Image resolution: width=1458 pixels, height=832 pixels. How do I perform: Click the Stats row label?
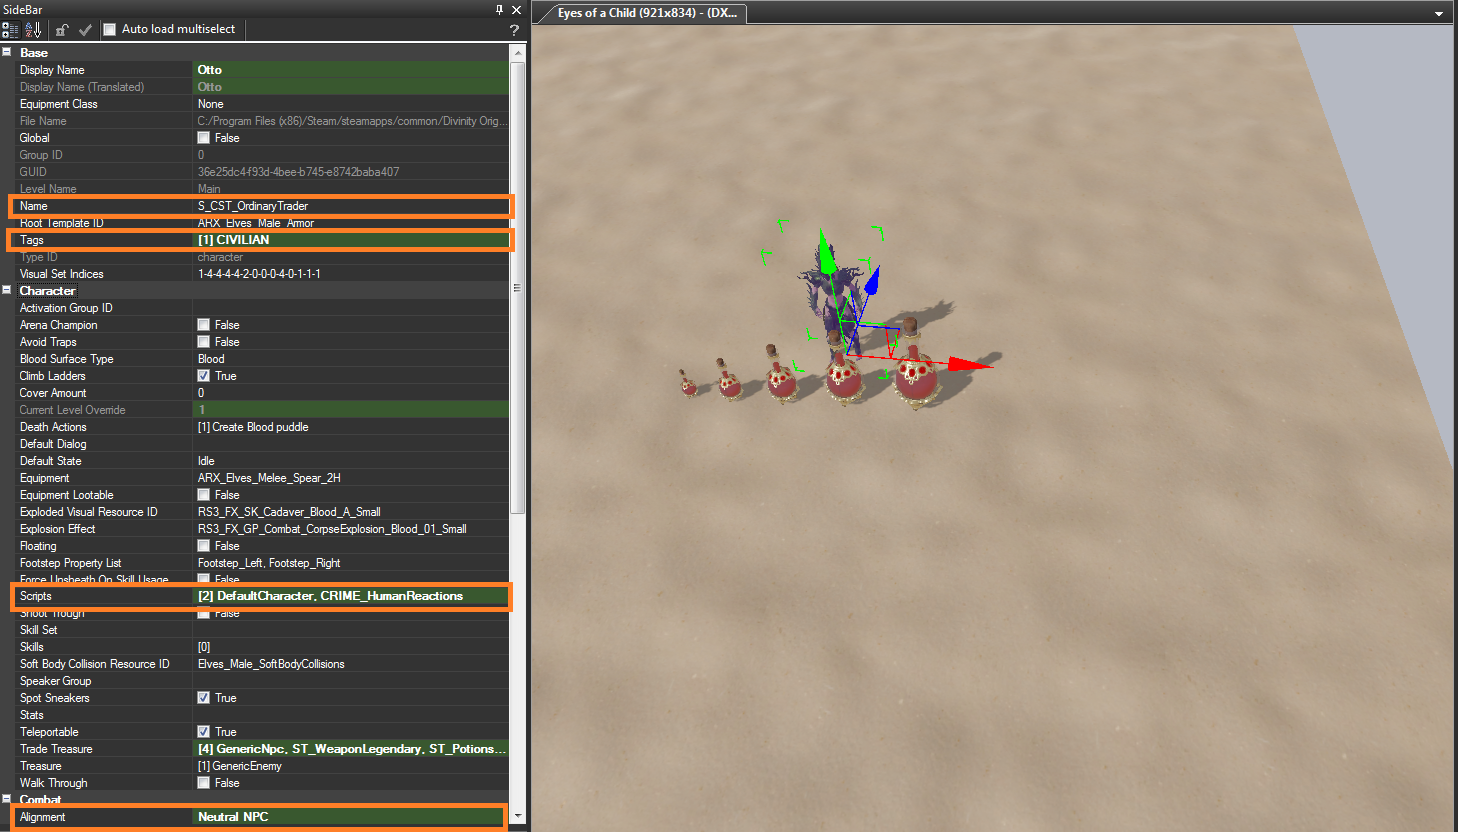[x=32, y=715]
